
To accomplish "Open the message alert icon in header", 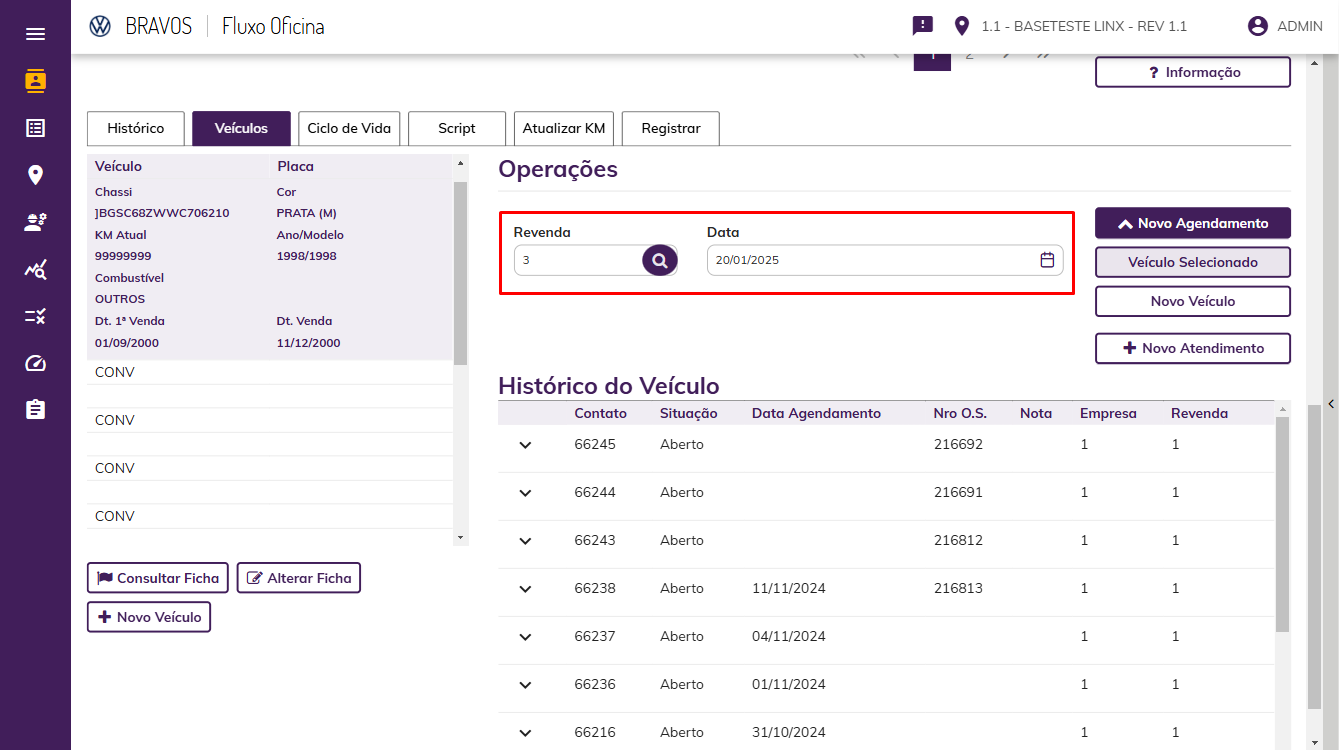I will click(x=922, y=26).
